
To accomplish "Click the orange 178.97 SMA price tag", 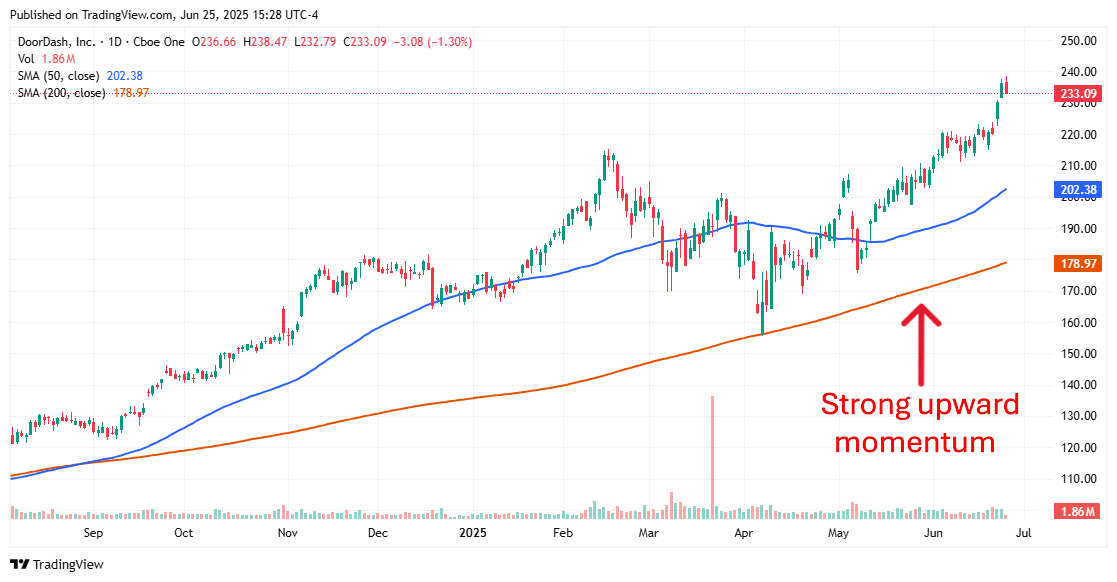I will point(1078,264).
